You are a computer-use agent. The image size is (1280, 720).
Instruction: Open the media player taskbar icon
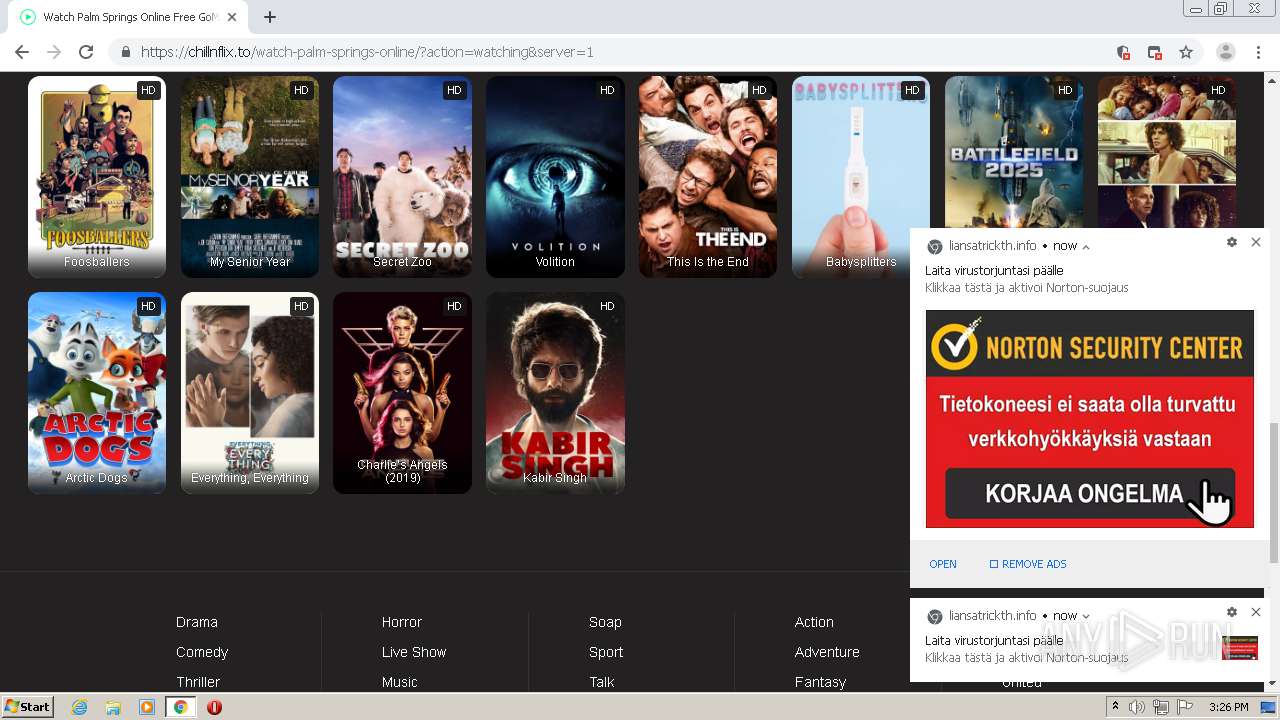coord(147,707)
